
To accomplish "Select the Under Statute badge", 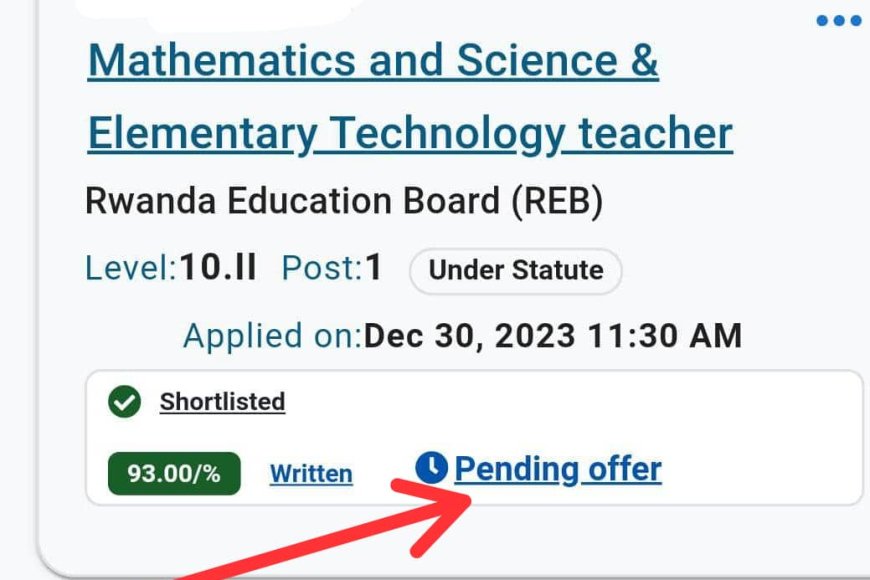I will coord(515,270).
